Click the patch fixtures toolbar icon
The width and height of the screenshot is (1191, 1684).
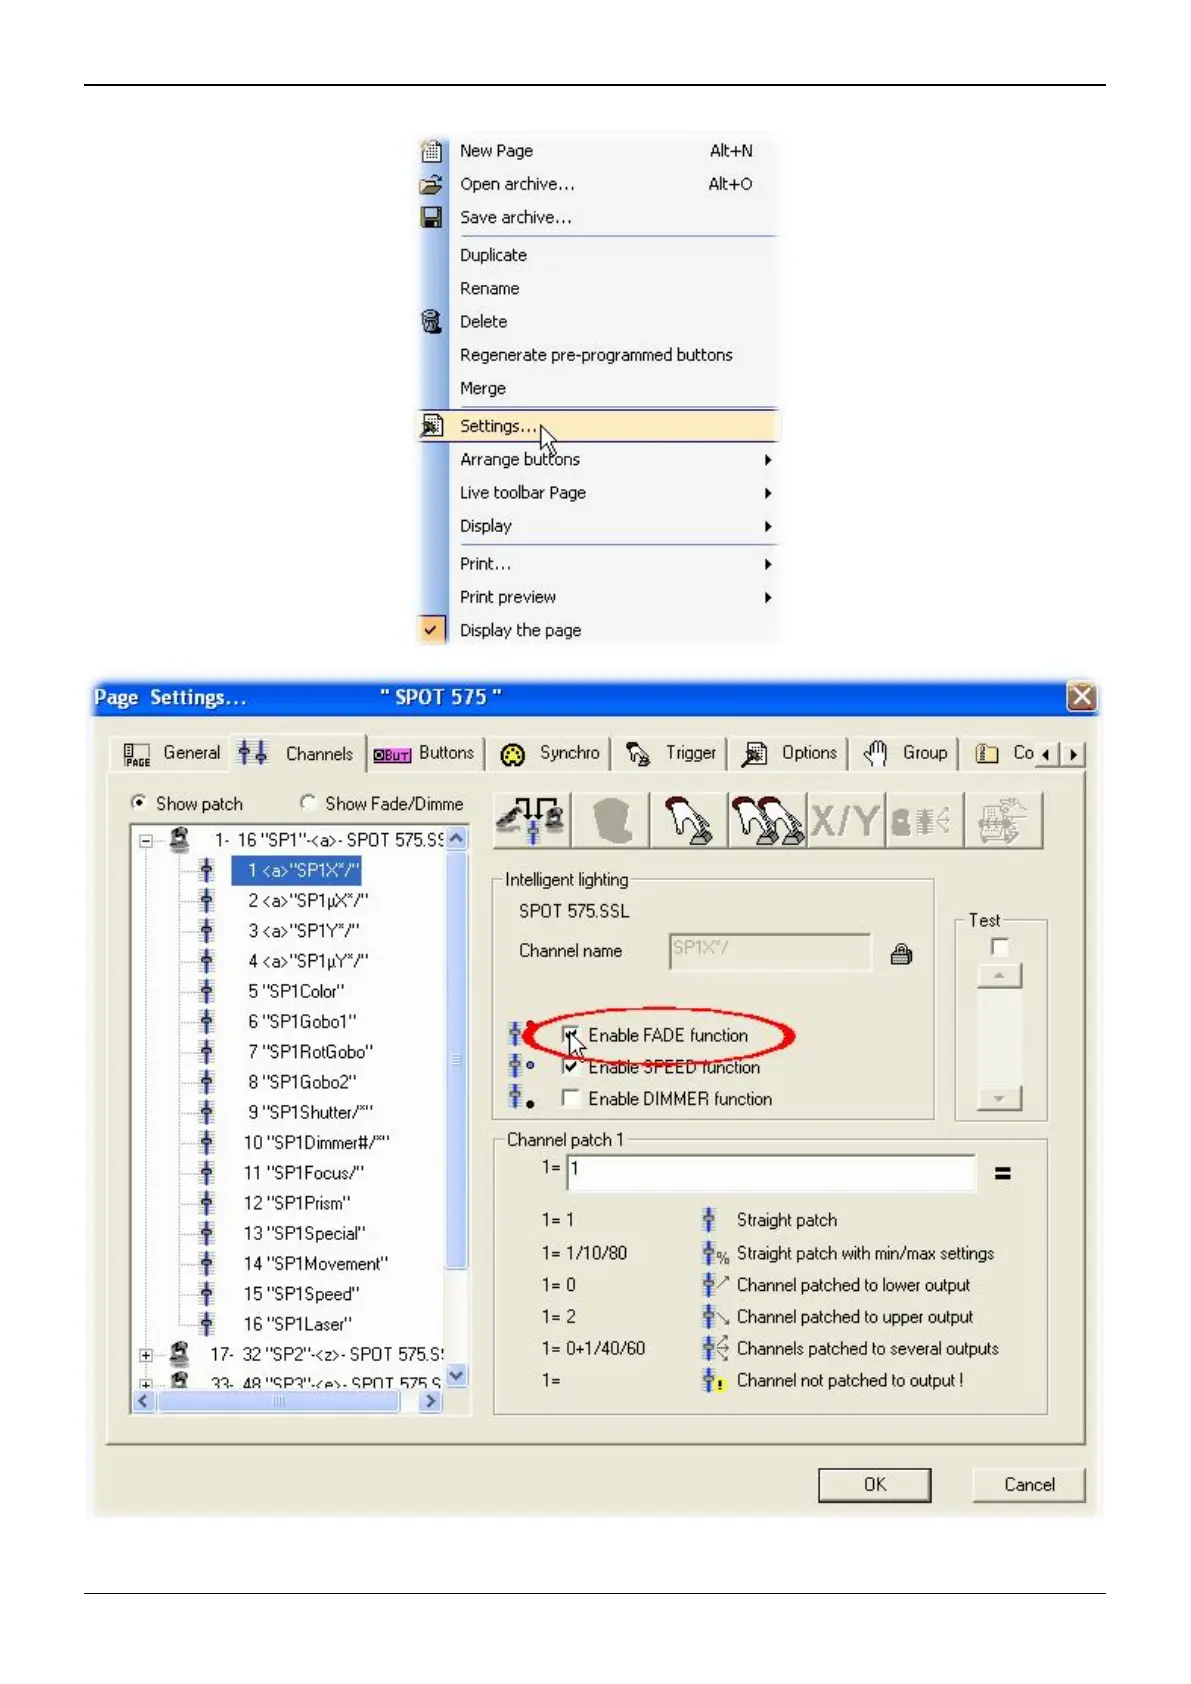point(532,821)
